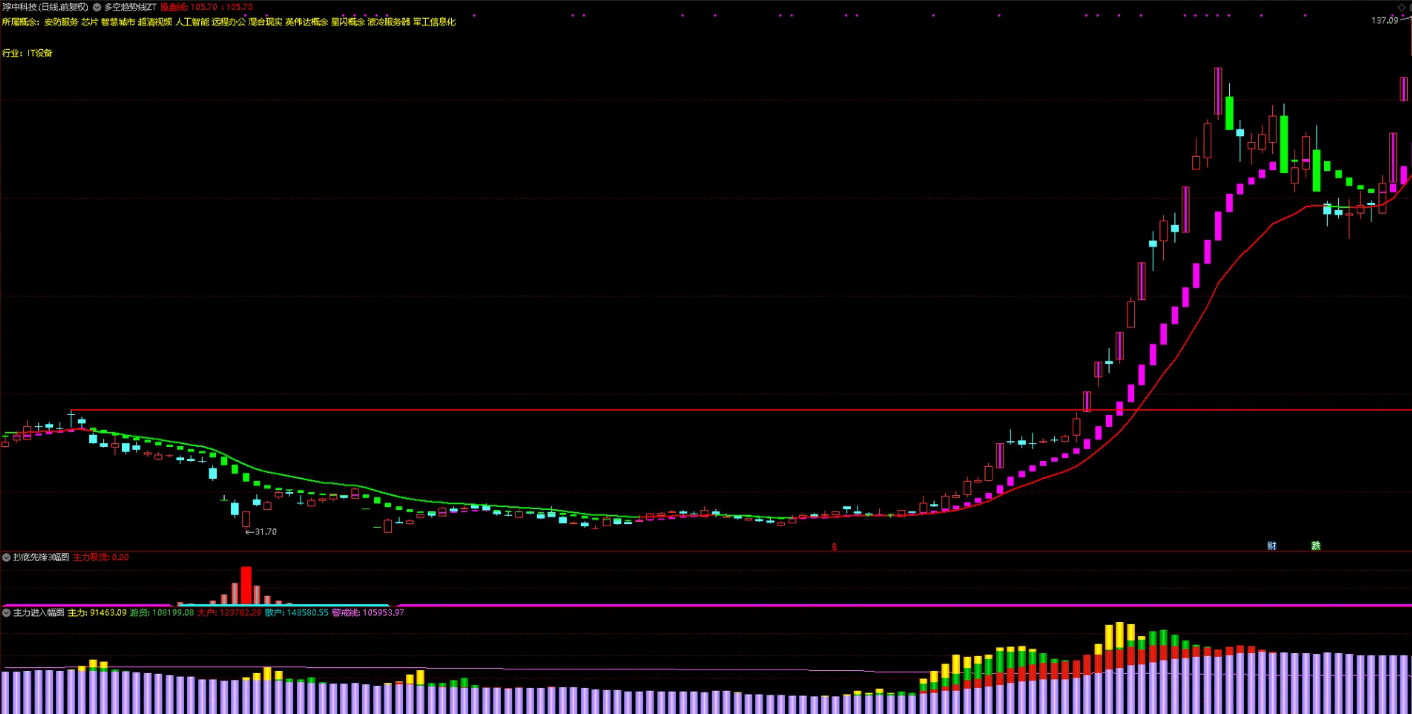The height and width of the screenshot is (714, 1412).
Task: Open the 人工智能 concept link
Action: click(192, 21)
